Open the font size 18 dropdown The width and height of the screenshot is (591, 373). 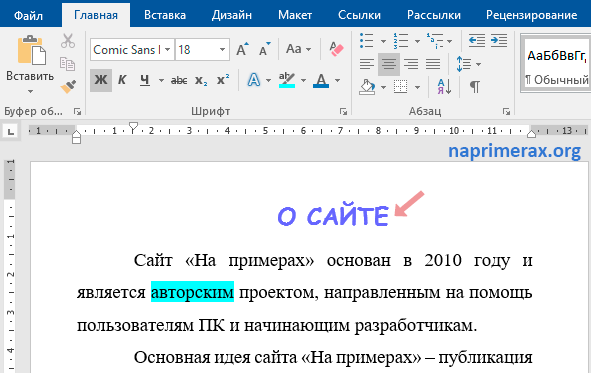click(222, 49)
